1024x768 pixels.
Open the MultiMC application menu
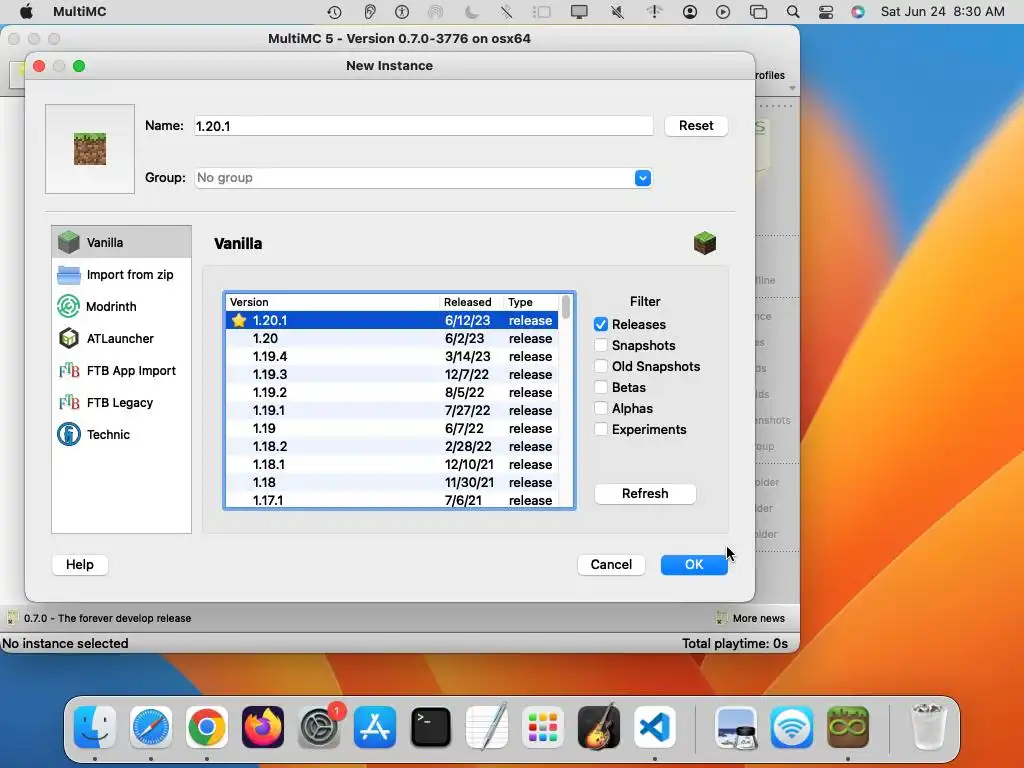point(80,12)
